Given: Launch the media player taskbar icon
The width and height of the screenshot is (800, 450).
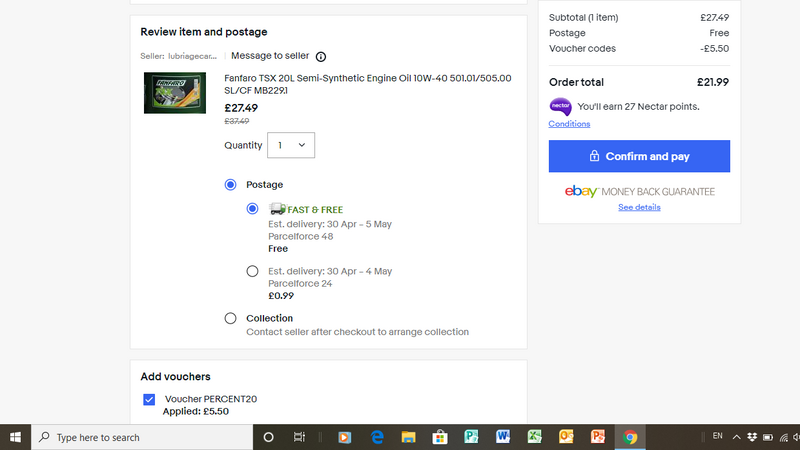Looking at the screenshot, I should point(344,437).
